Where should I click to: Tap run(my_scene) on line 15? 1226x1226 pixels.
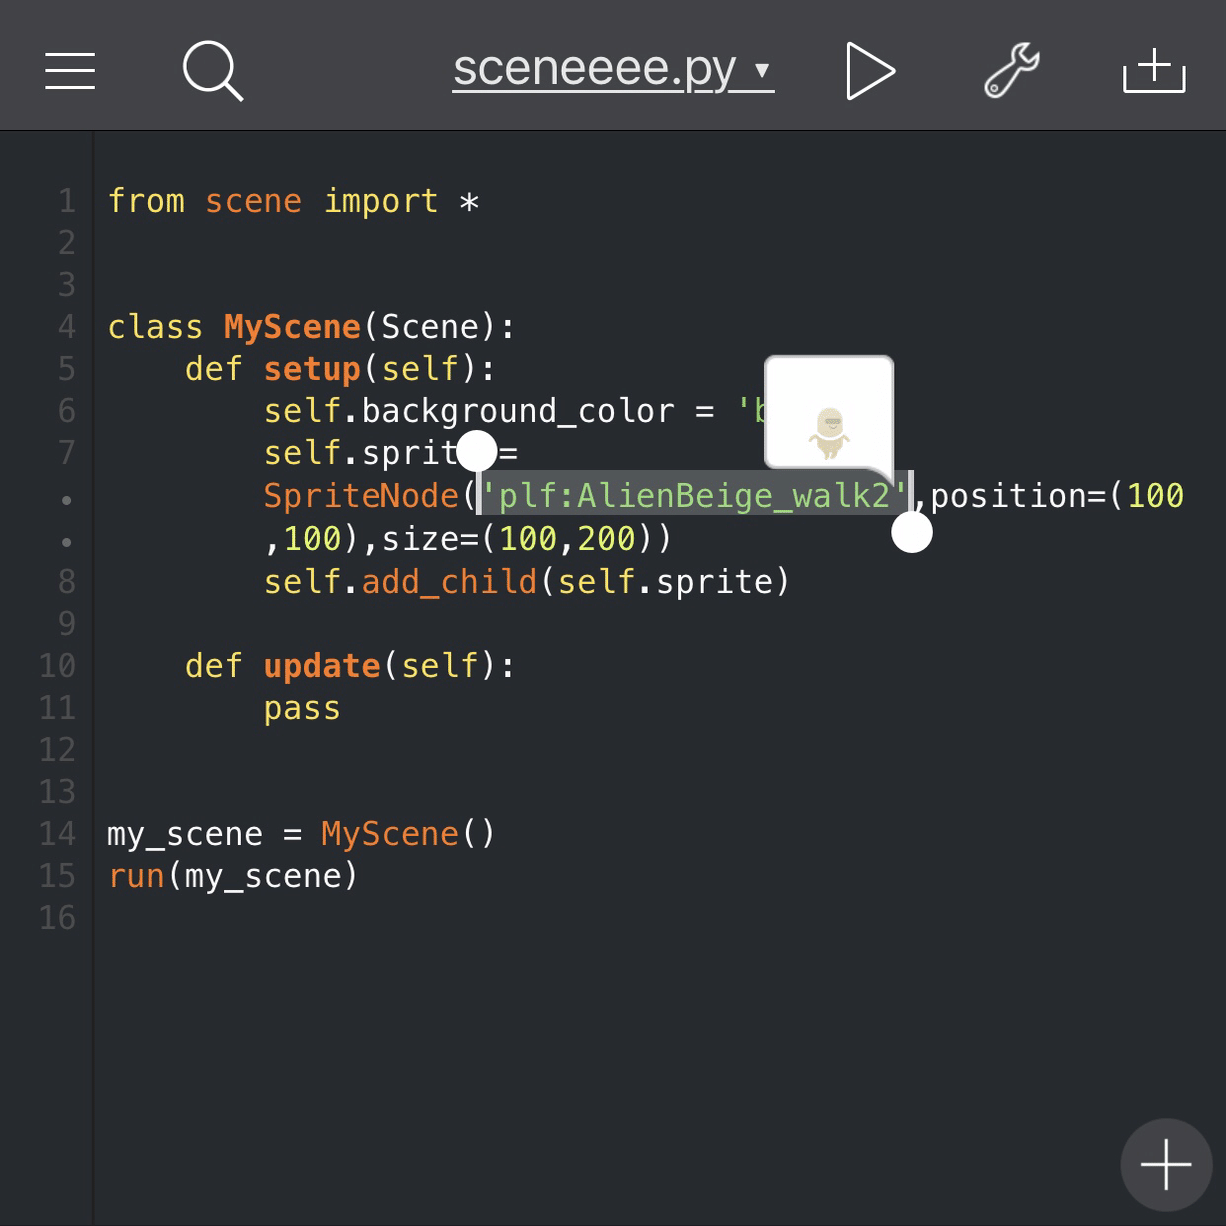(230, 875)
